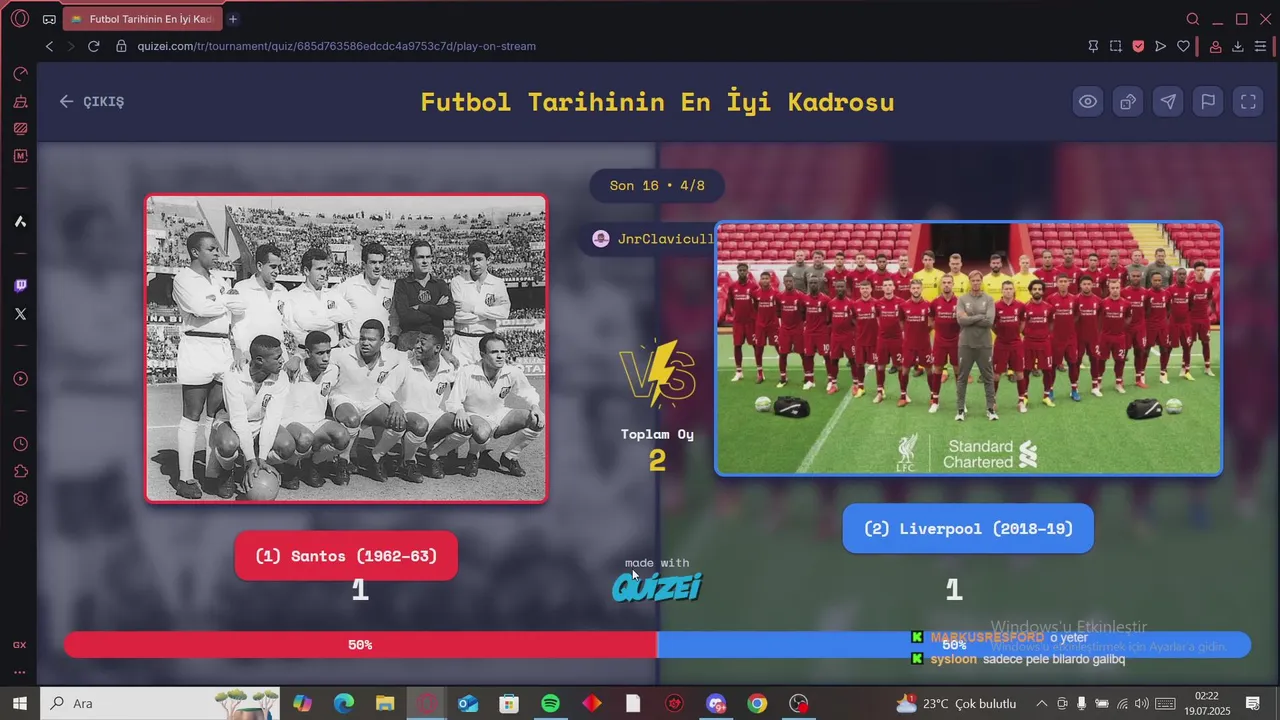Open the volume speaker tray icon

tap(1141, 703)
